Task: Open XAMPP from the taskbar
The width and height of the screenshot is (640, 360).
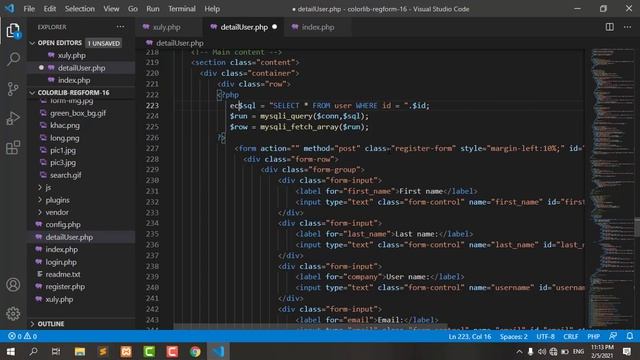Action: click(126, 351)
